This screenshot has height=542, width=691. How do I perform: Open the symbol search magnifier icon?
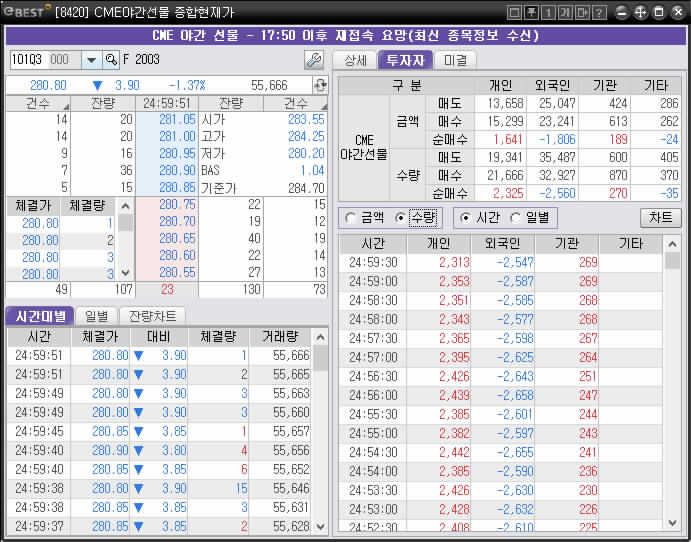click(111, 59)
